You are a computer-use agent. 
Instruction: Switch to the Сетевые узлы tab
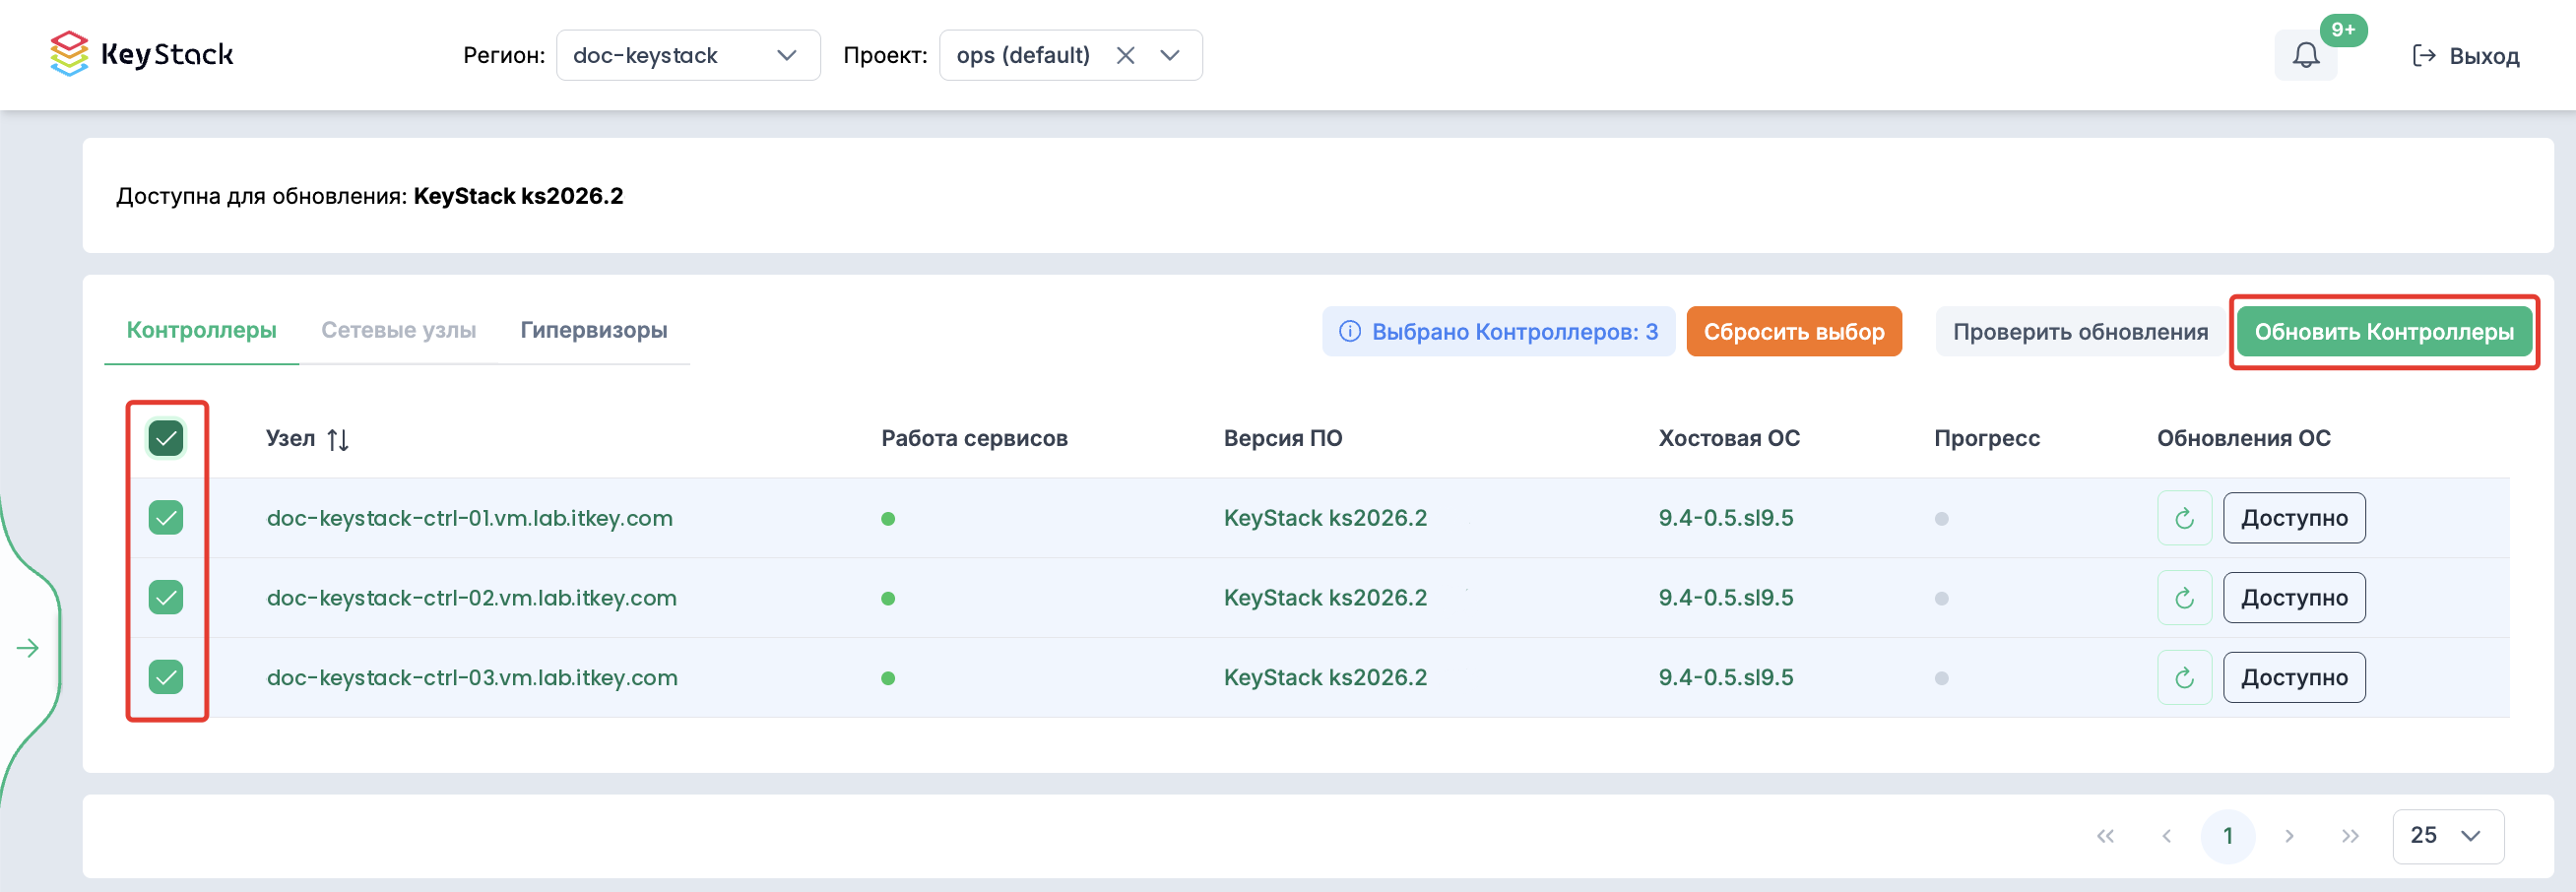398,330
